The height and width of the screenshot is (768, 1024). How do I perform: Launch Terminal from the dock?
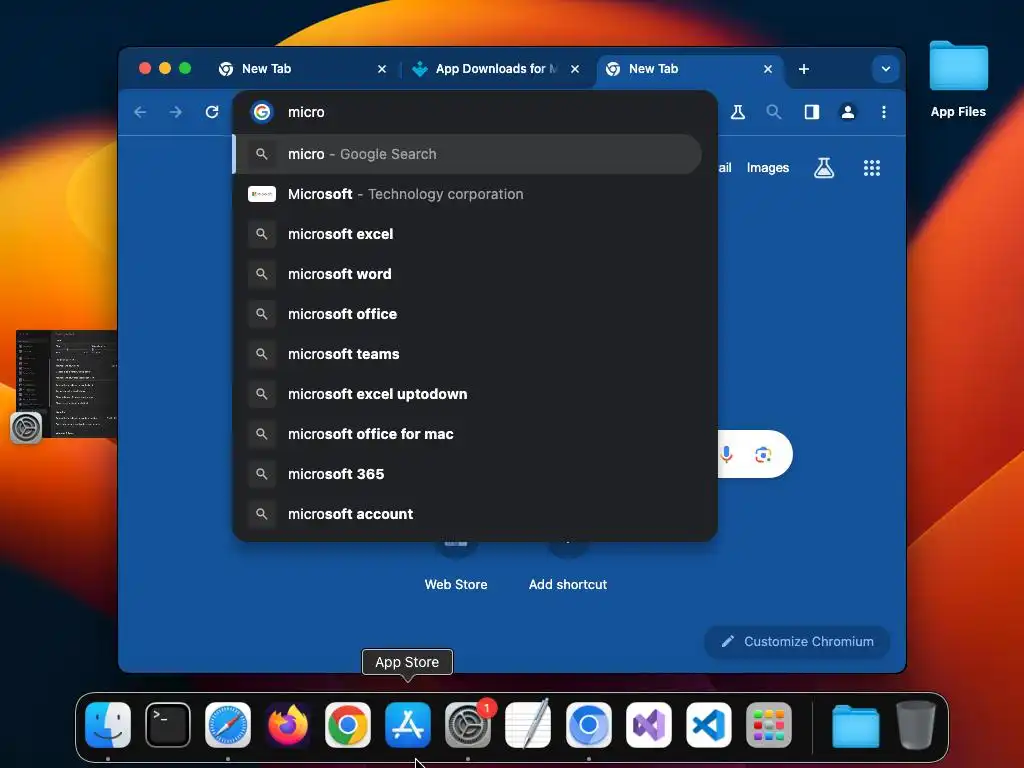pos(168,725)
